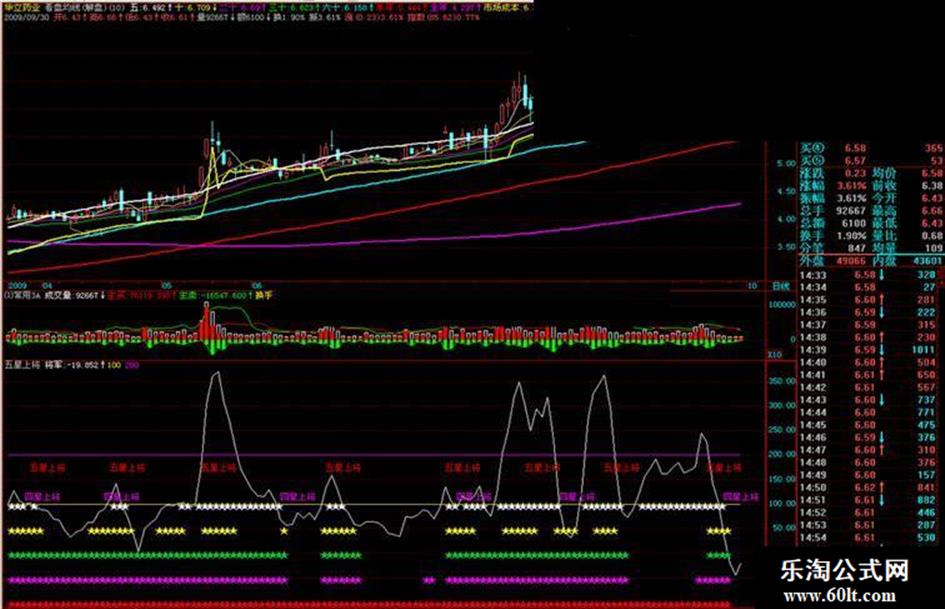Select the 14:41 tick row
945x609 pixels.
click(x=868, y=375)
